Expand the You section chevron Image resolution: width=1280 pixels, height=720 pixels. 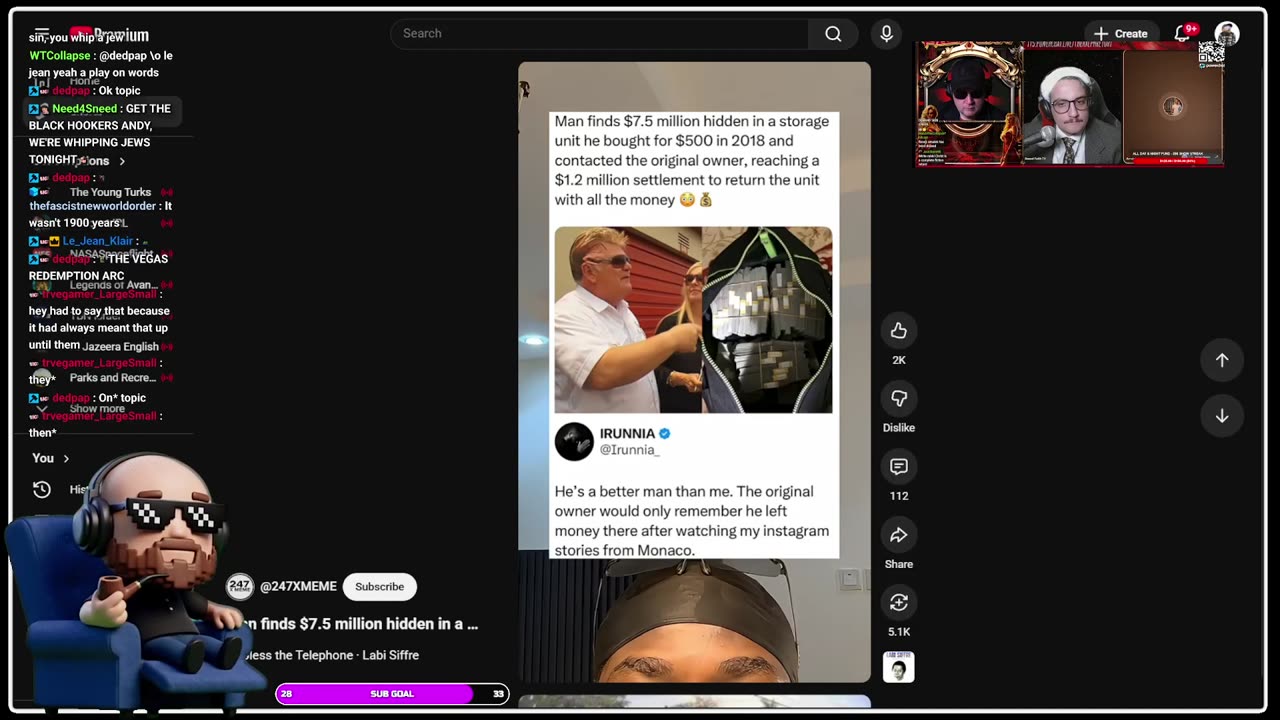[66, 458]
